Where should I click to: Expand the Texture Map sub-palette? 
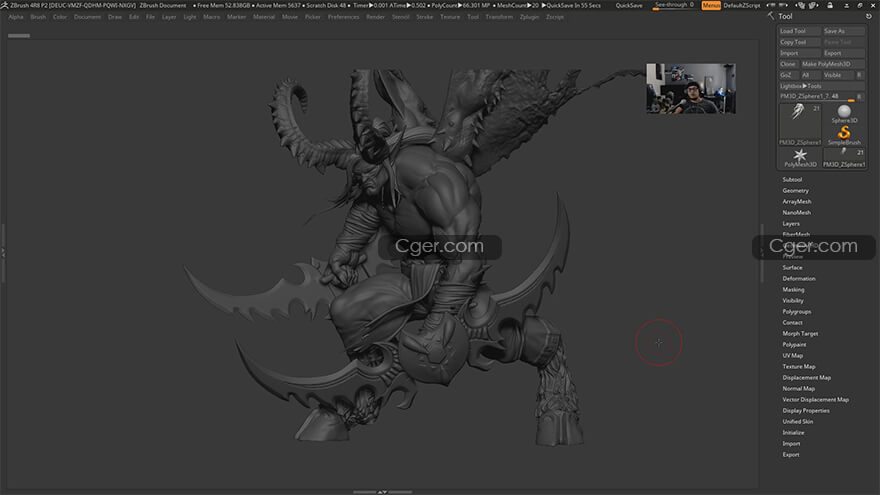click(x=799, y=366)
